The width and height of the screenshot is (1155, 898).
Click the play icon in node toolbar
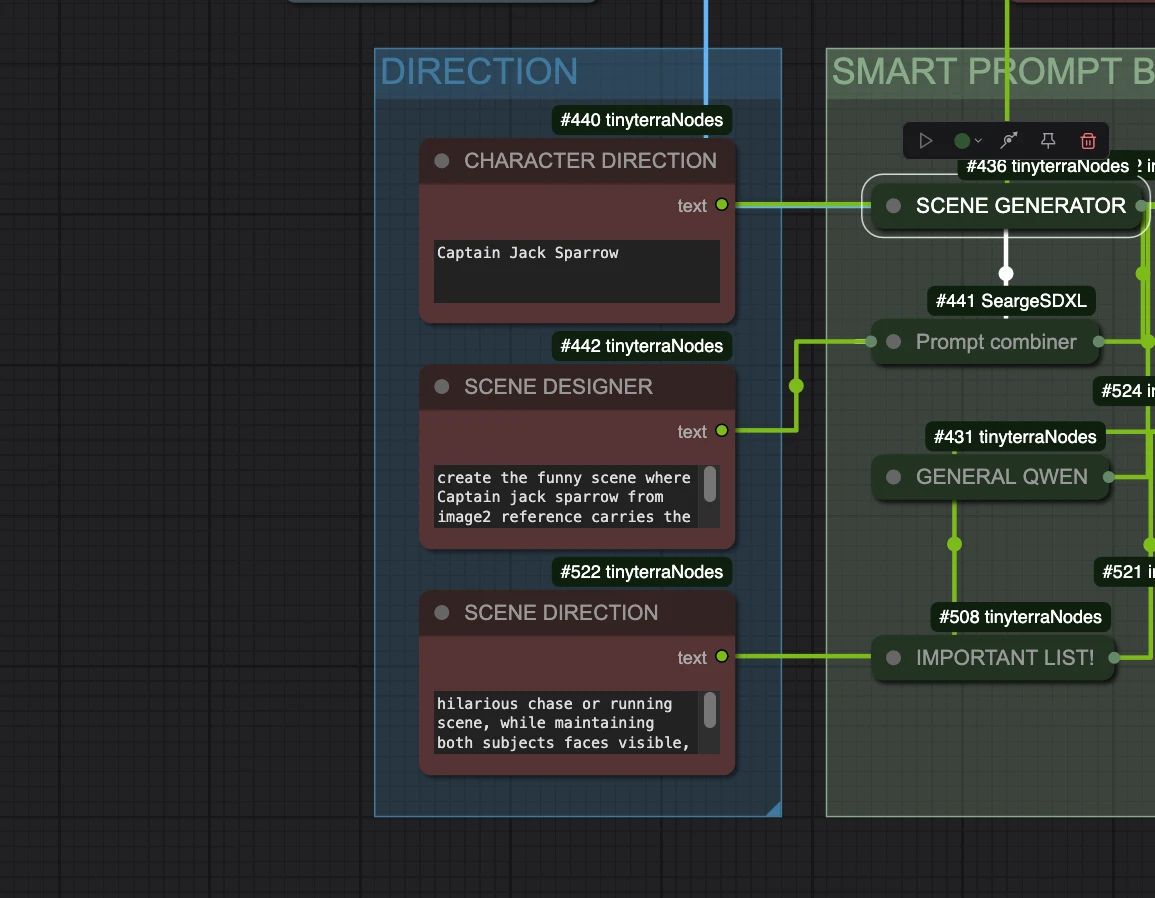926,141
